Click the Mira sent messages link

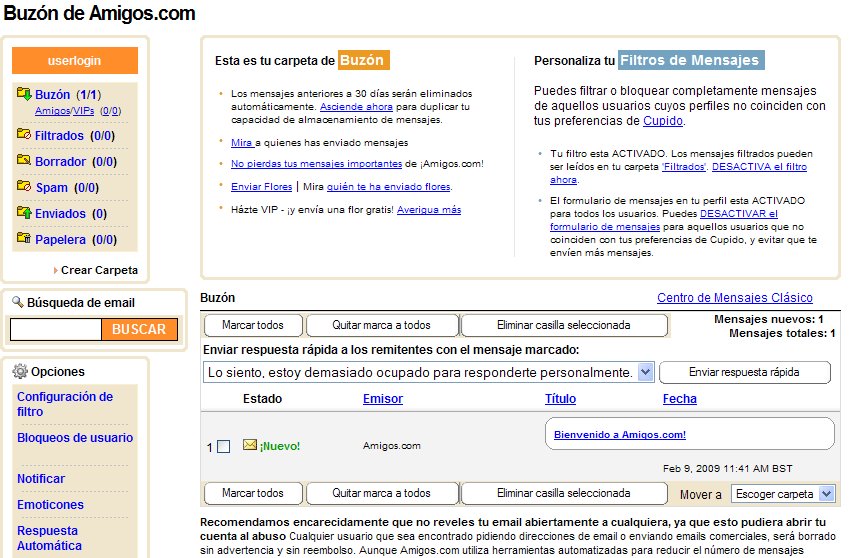point(242,143)
